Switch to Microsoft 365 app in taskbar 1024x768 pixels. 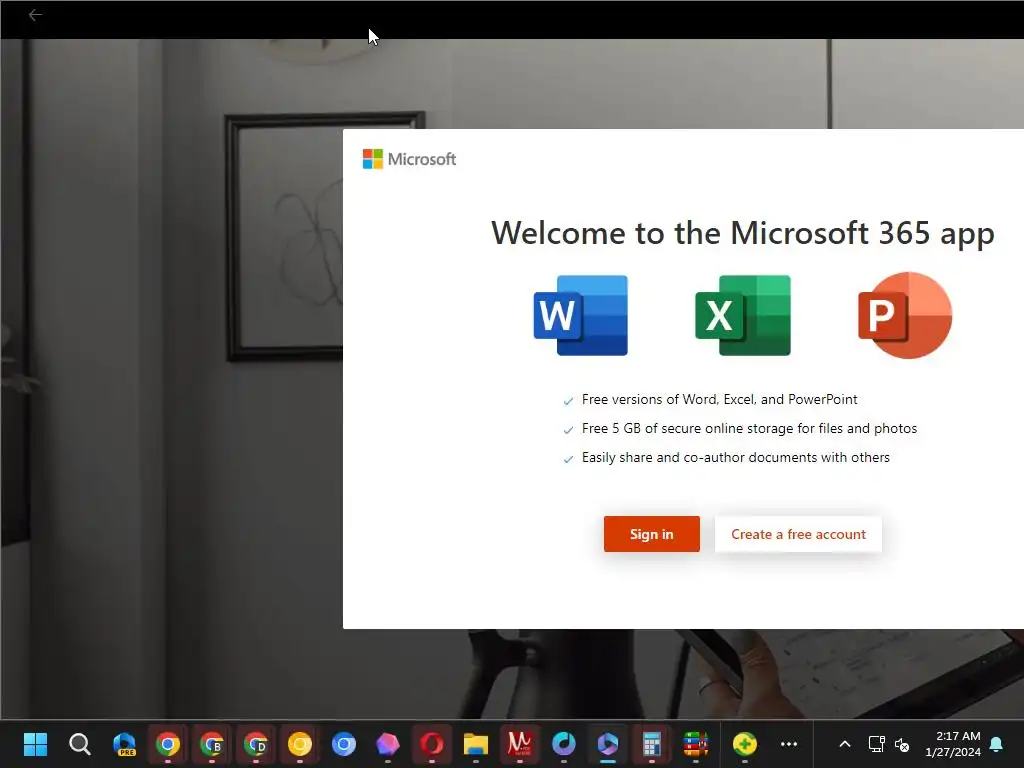click(608, 744)
